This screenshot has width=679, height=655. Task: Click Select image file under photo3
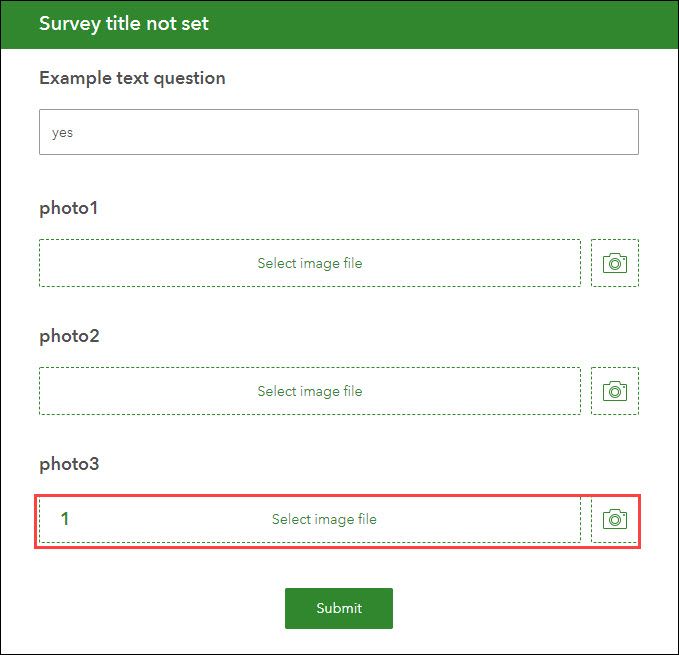pos(324,519)
